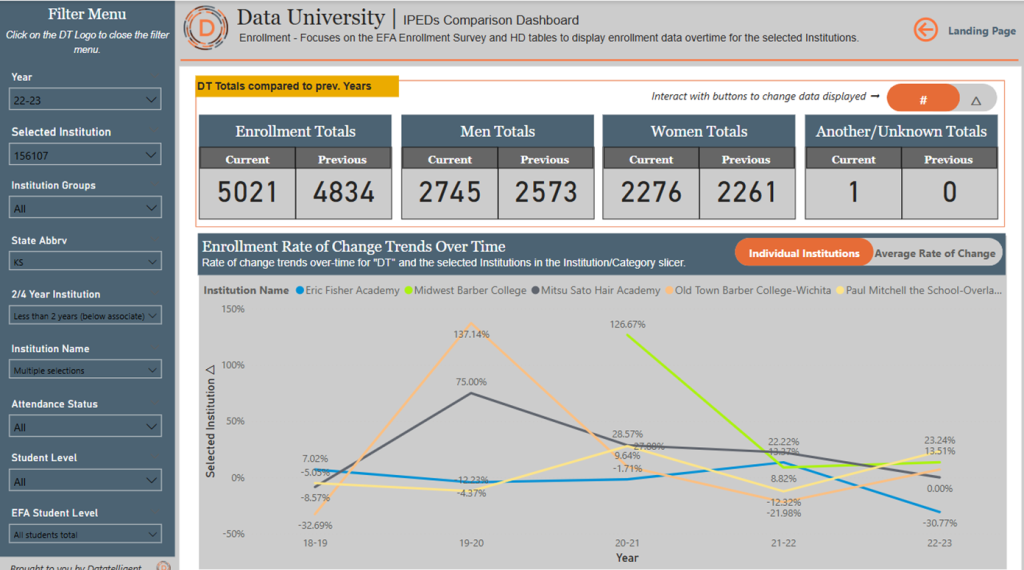Expand the 2/4 Year Institution dropdown
Viewport: 1024px width, 570px height.
[86, 315]
